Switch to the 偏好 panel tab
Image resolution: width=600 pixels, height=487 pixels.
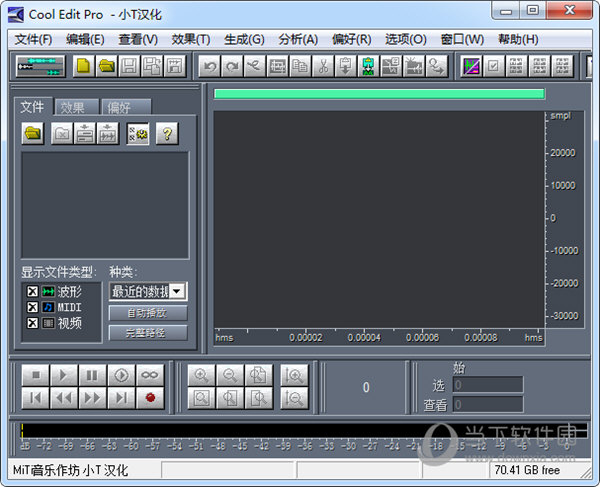click(126, 107)
